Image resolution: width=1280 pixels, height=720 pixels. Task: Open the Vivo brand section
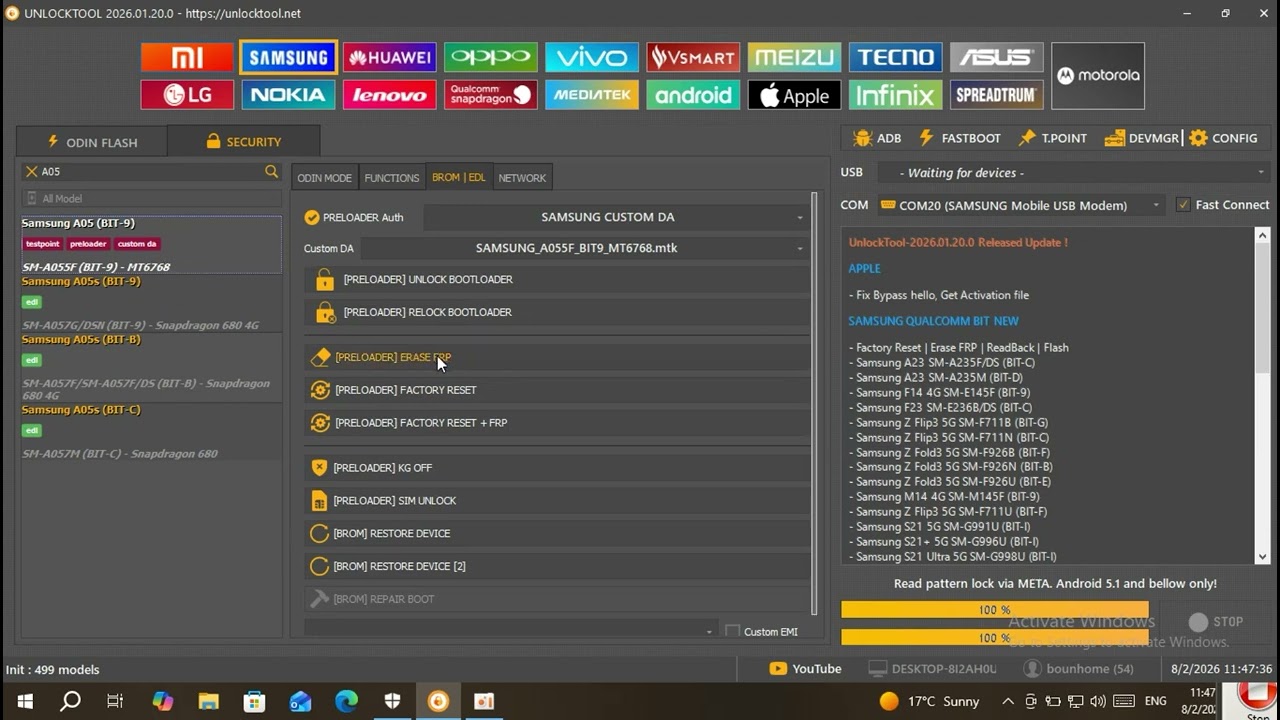[x=592, y=57]
